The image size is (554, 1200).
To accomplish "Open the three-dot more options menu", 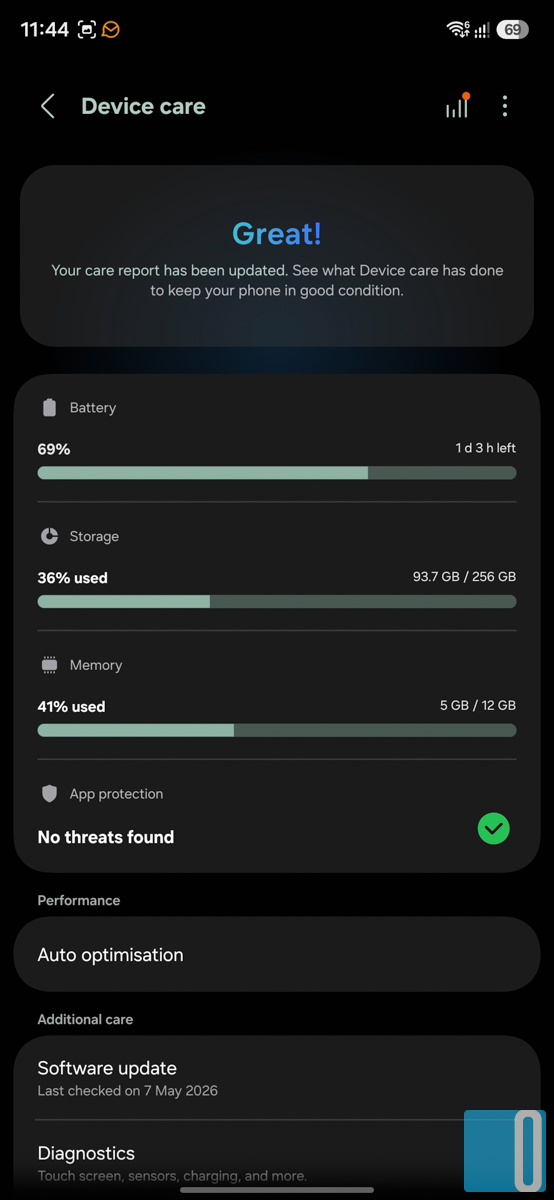I will 505,106.
